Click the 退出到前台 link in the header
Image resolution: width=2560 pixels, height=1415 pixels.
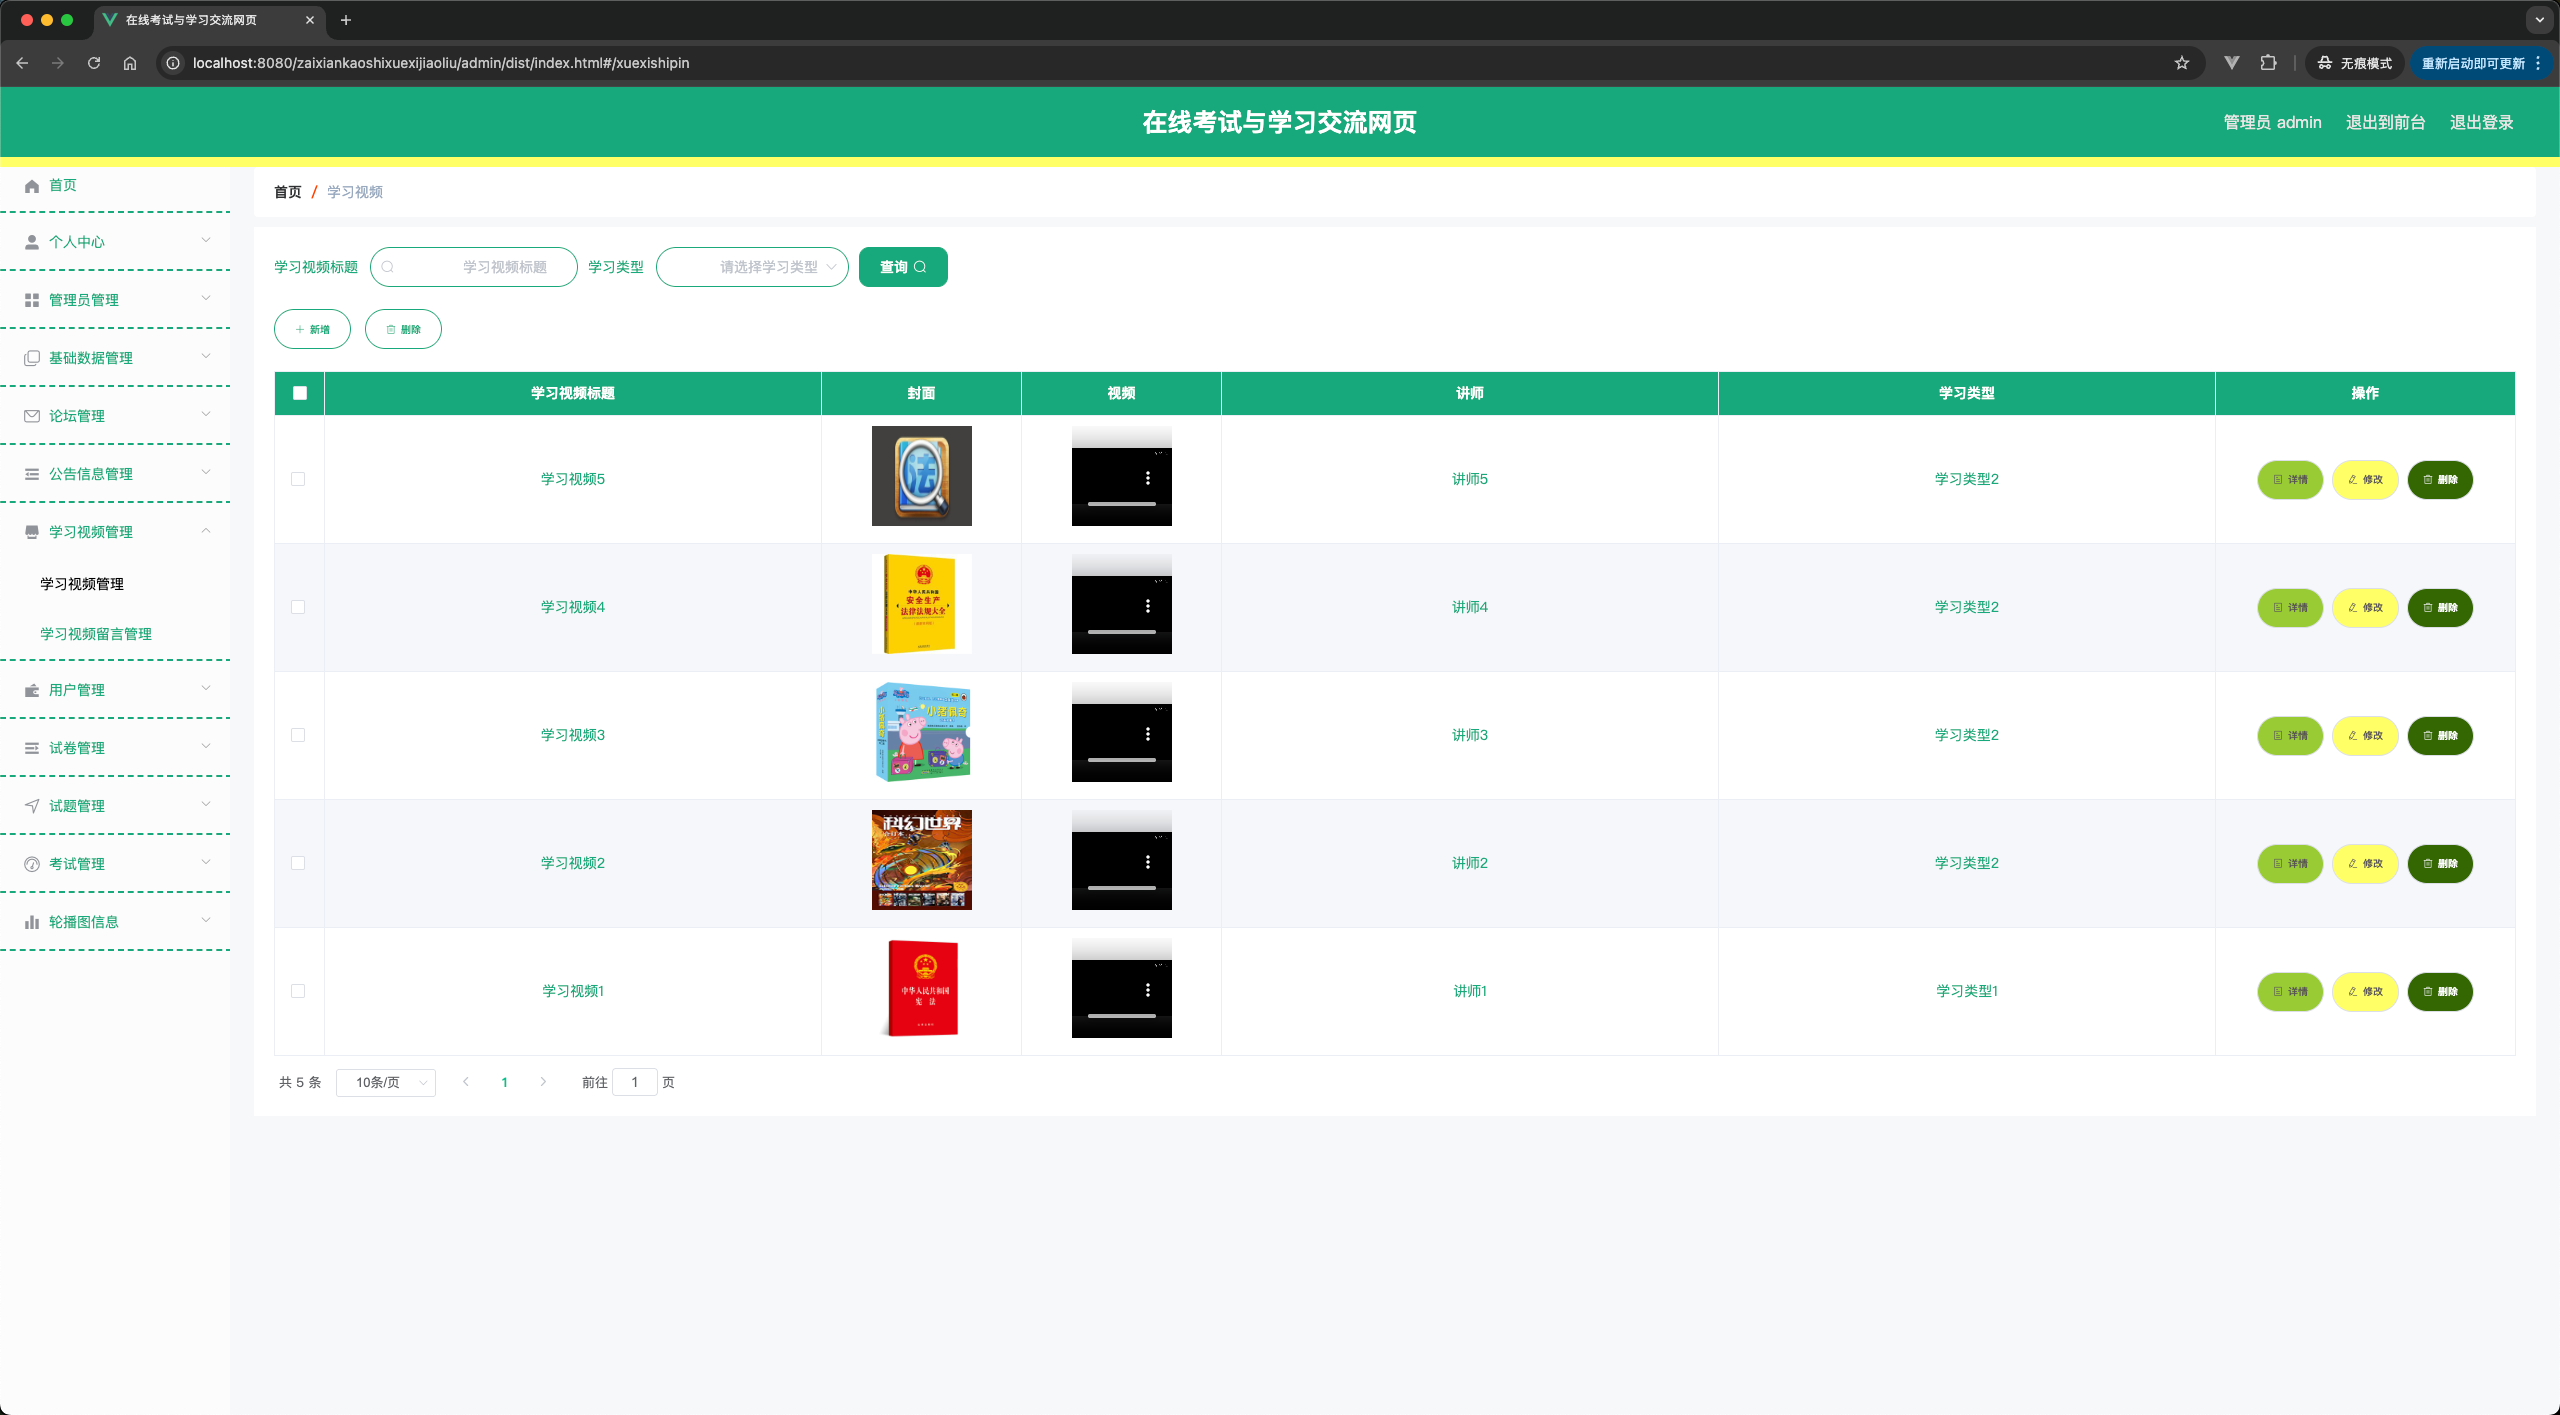coord(2386,122)
